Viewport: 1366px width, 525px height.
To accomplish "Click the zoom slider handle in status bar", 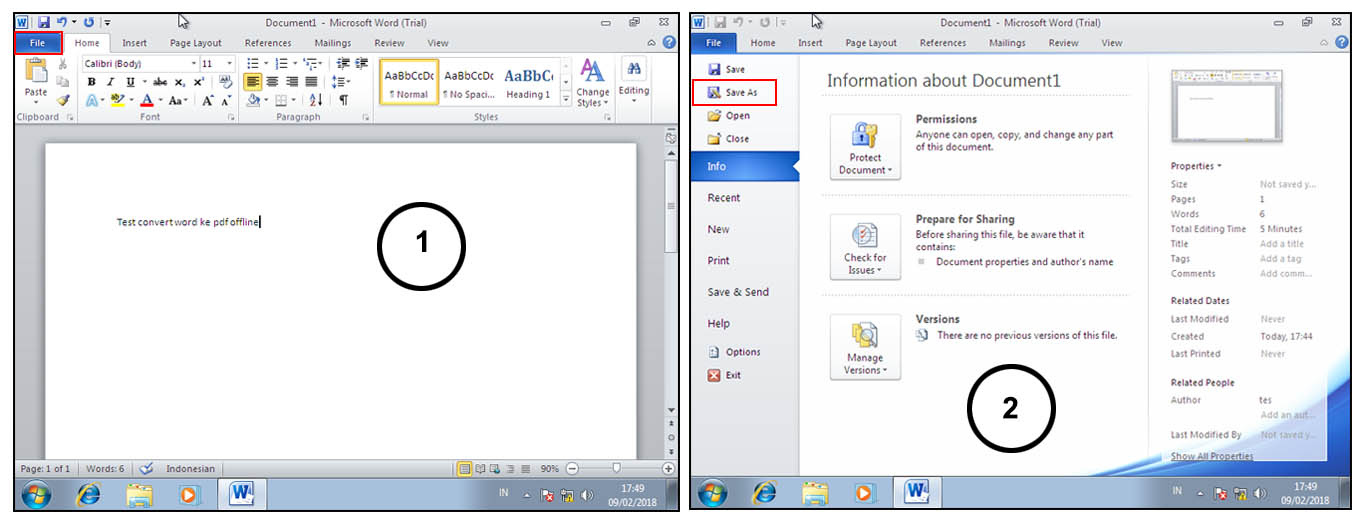I will pyautogui.click(x=616, y=468).
